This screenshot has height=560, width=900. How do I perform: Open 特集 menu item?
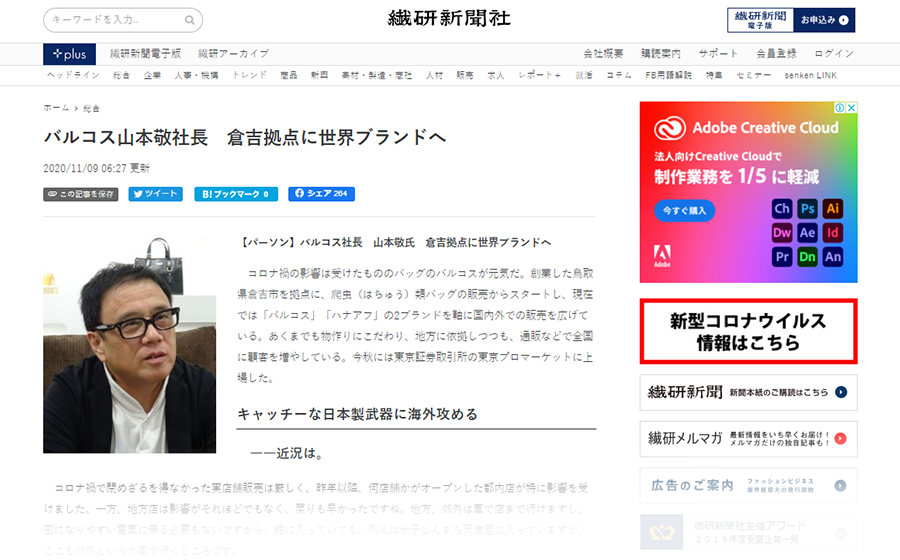click(714, 75)
